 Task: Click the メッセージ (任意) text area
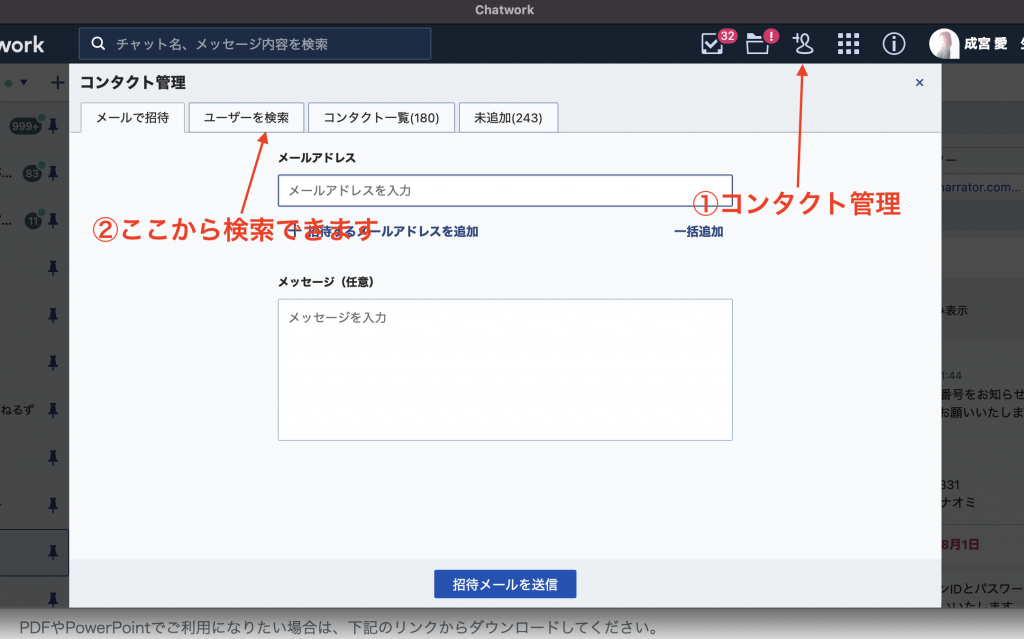505,370
